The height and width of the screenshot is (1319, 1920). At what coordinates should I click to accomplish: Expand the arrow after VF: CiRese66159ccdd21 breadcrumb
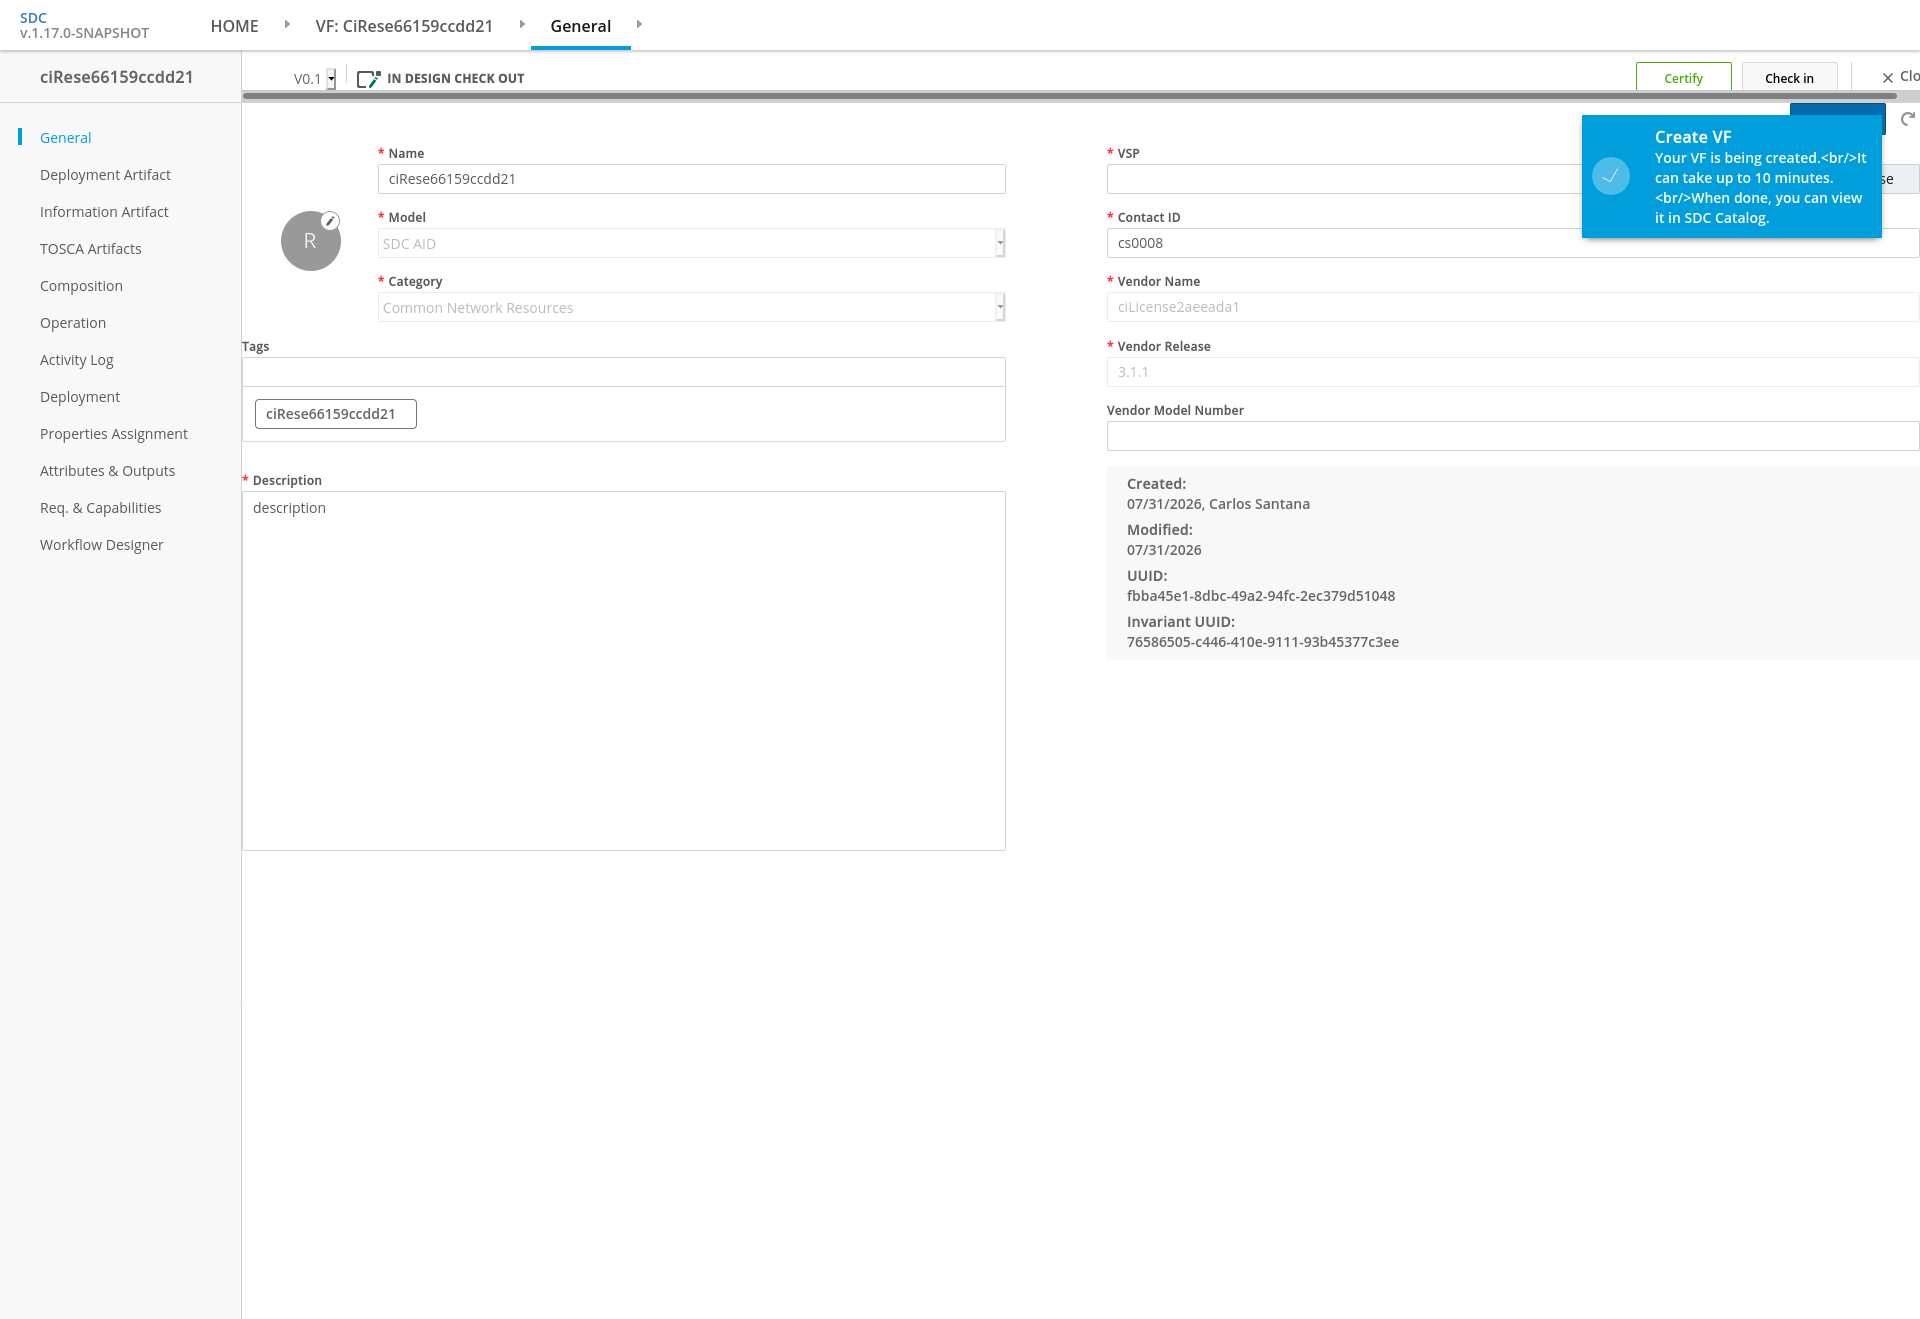coord(522,24)
